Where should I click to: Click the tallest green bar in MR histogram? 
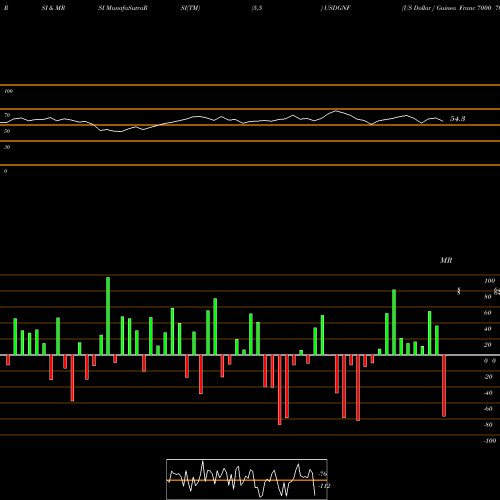(x=108, y=316)
